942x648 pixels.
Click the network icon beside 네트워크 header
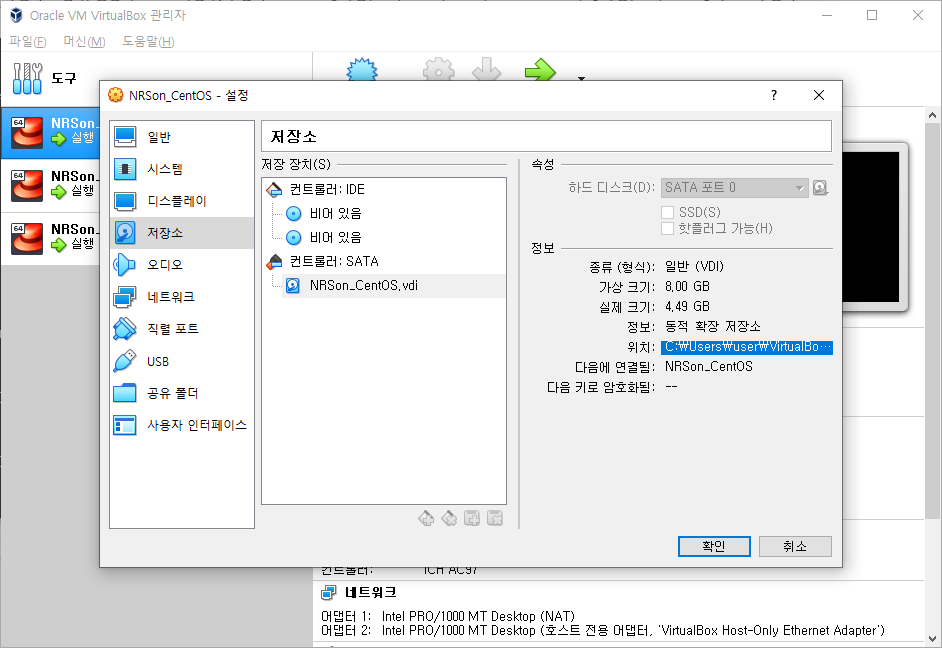[329, 593]
